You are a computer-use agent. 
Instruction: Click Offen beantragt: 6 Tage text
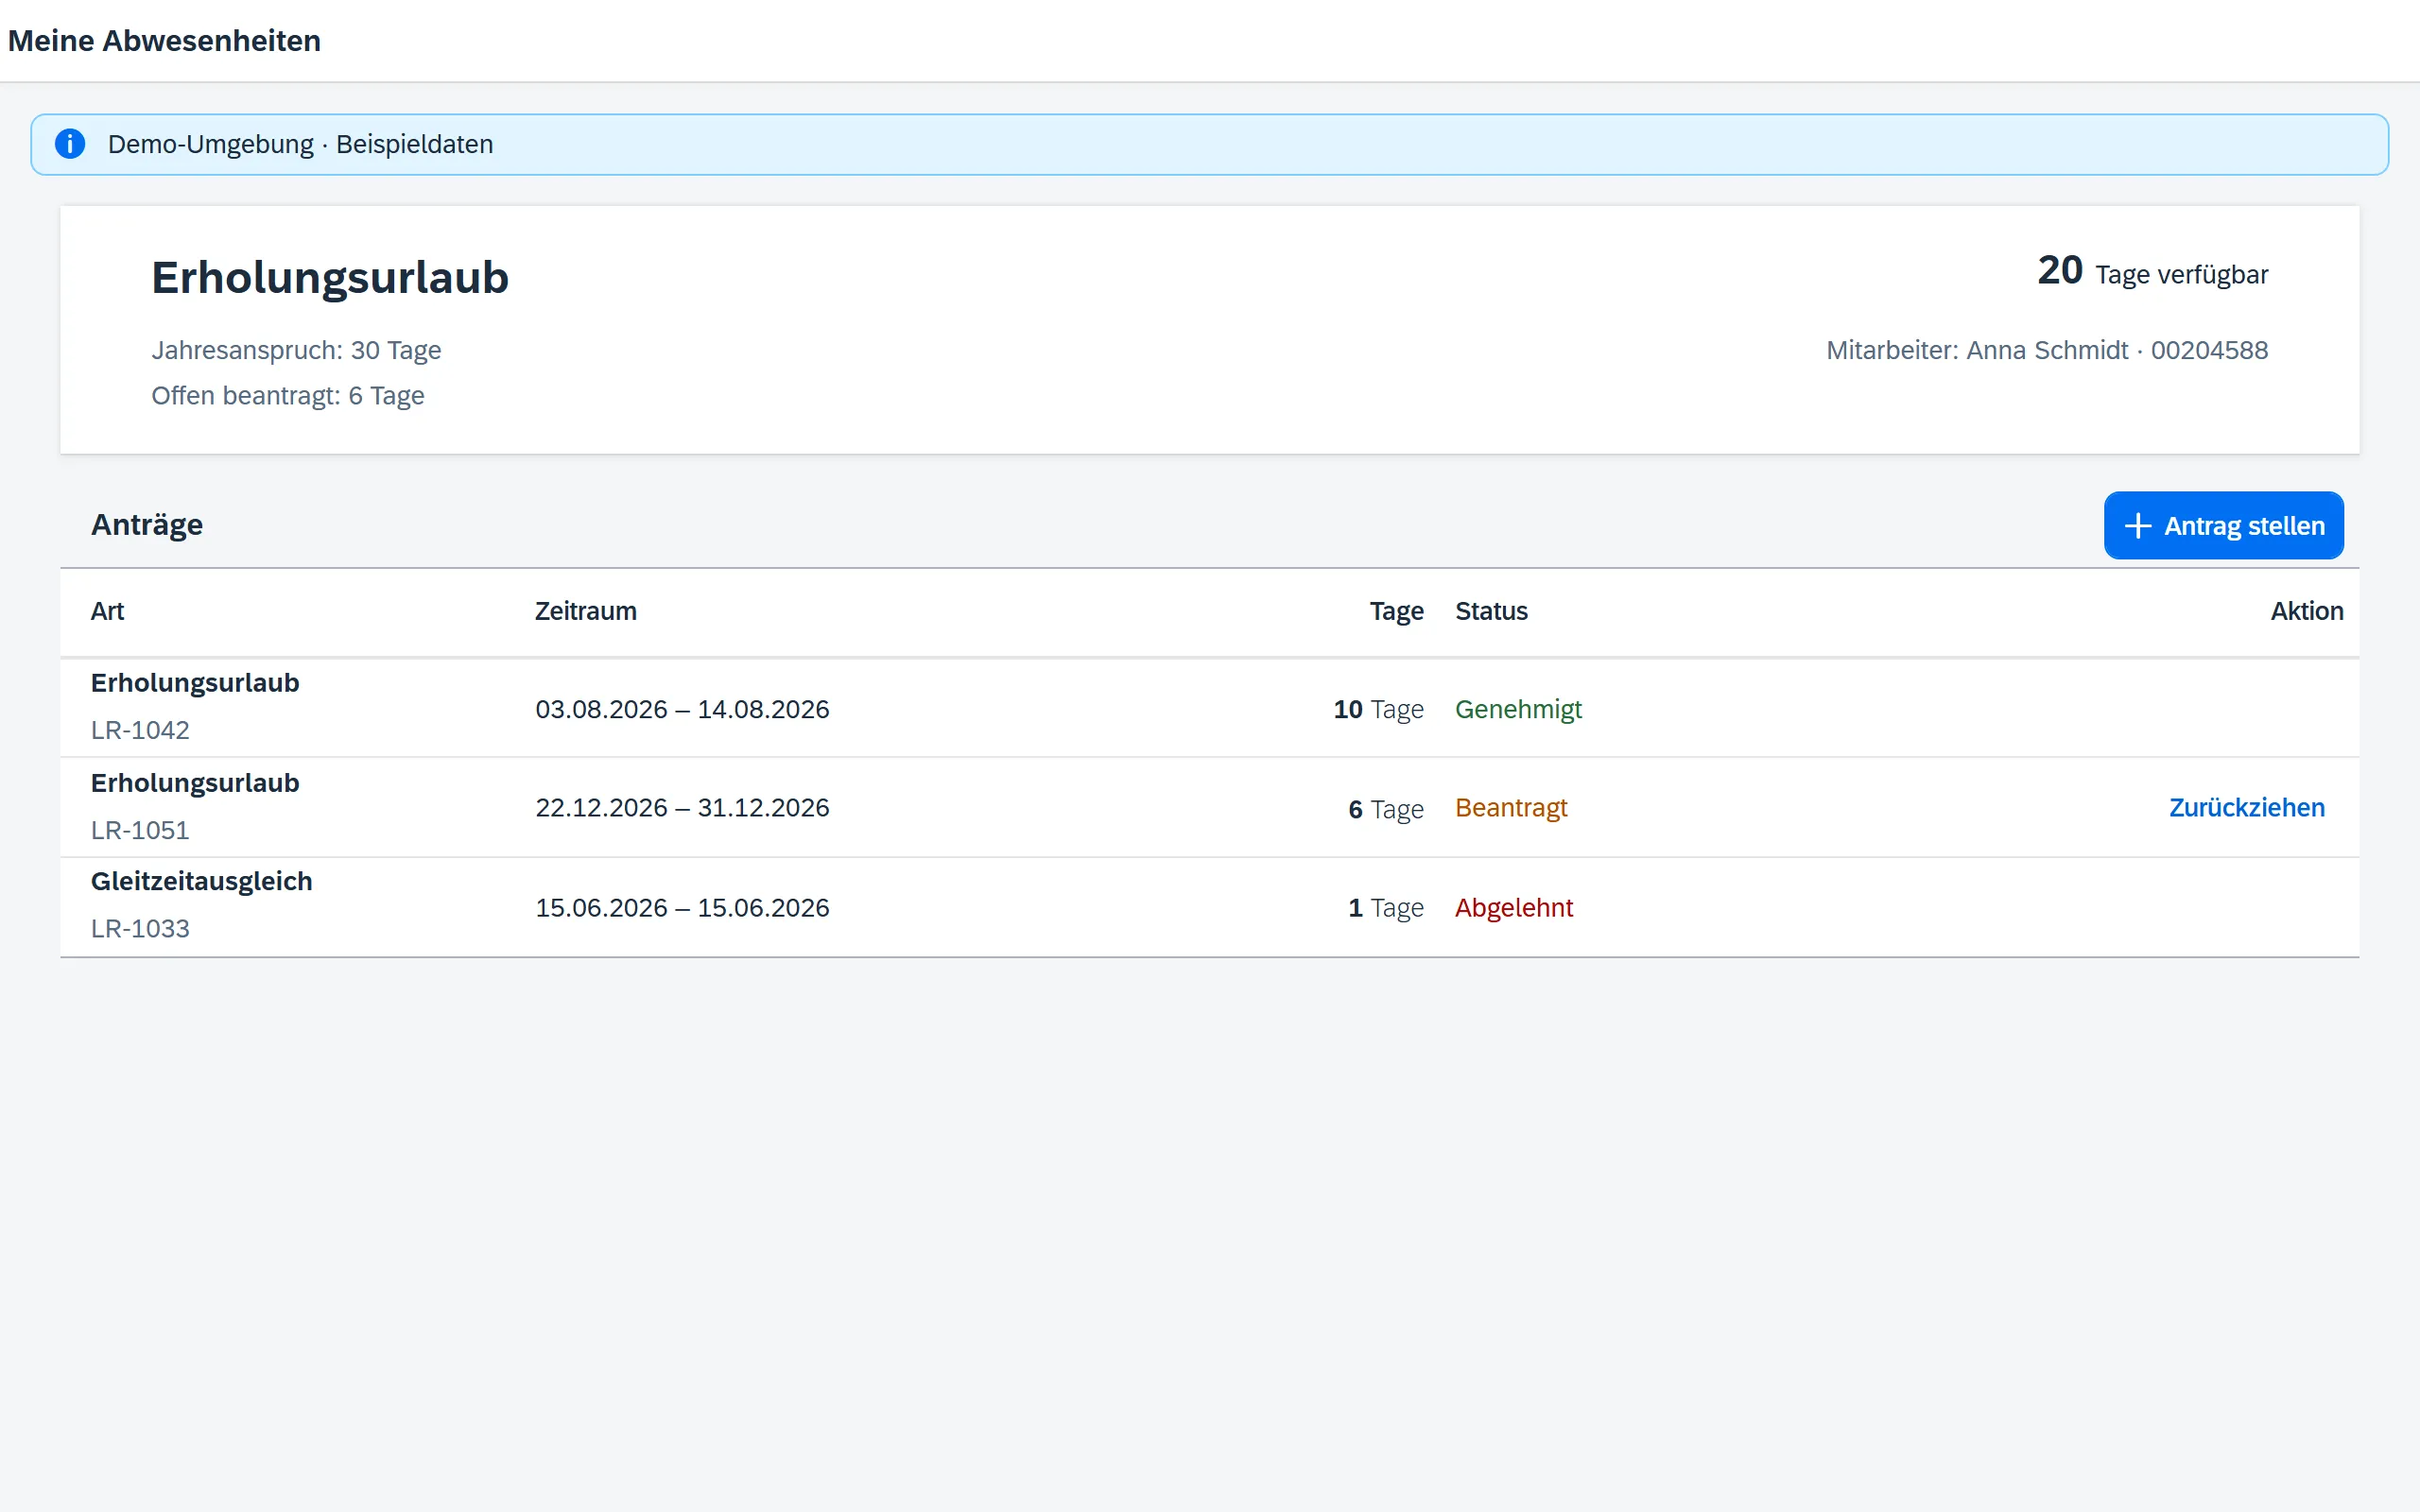pos(288,396)
